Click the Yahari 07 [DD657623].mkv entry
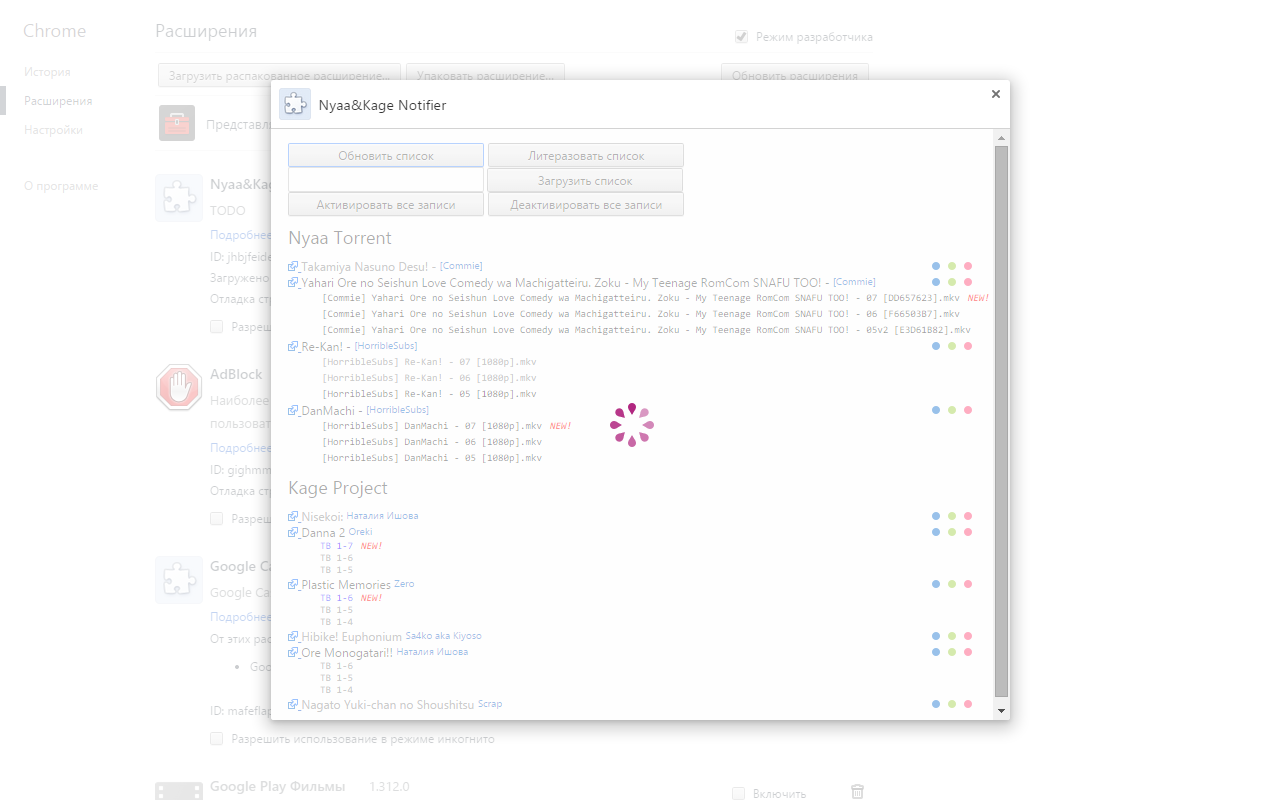 (x=641, y=298)
